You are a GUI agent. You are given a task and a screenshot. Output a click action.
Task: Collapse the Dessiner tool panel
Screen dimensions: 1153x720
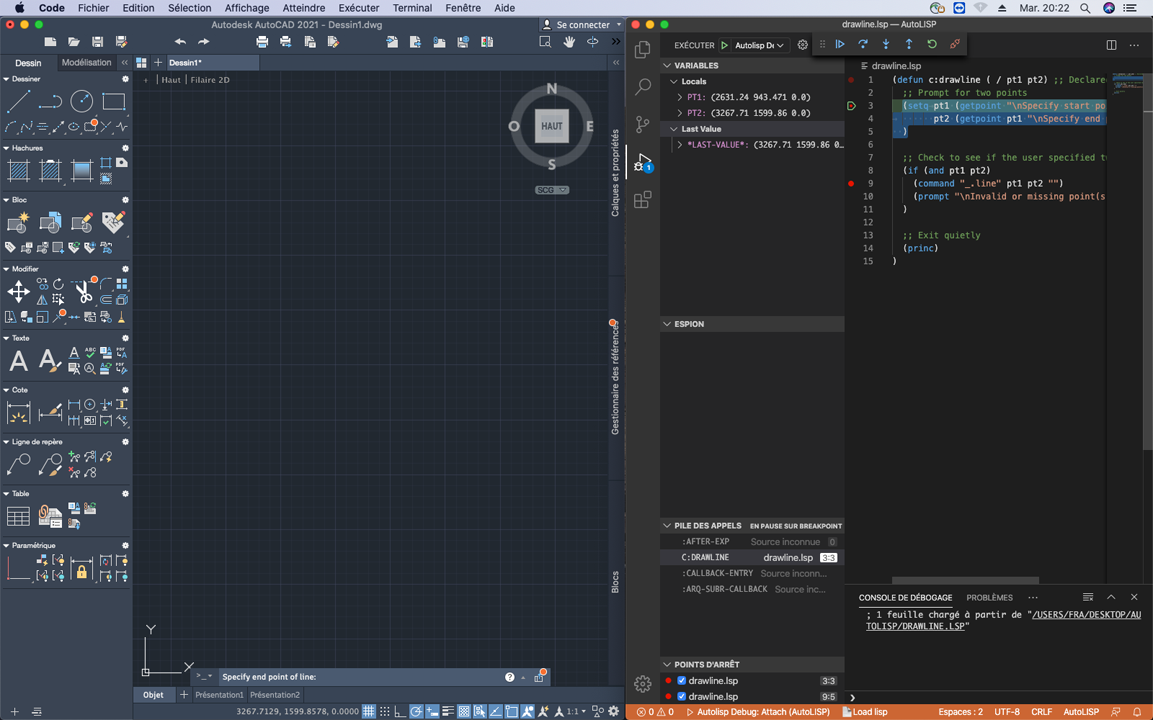click(7, 79)
